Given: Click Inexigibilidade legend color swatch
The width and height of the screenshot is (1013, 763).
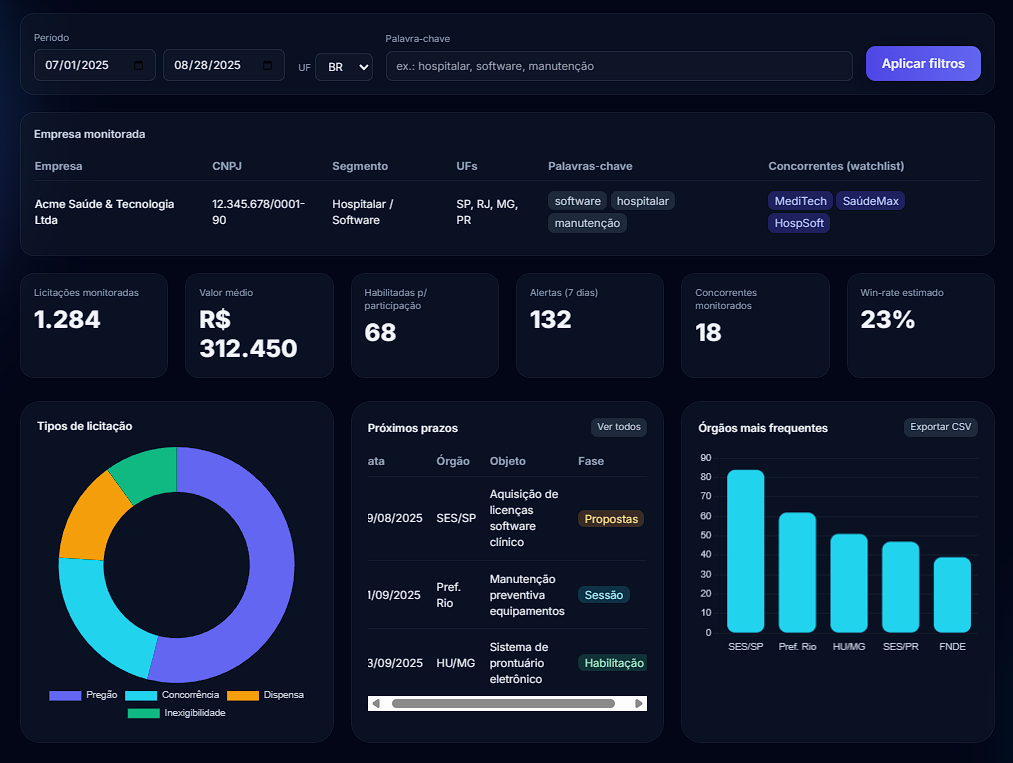Looking at the screenshot, I should pos(143,713).
